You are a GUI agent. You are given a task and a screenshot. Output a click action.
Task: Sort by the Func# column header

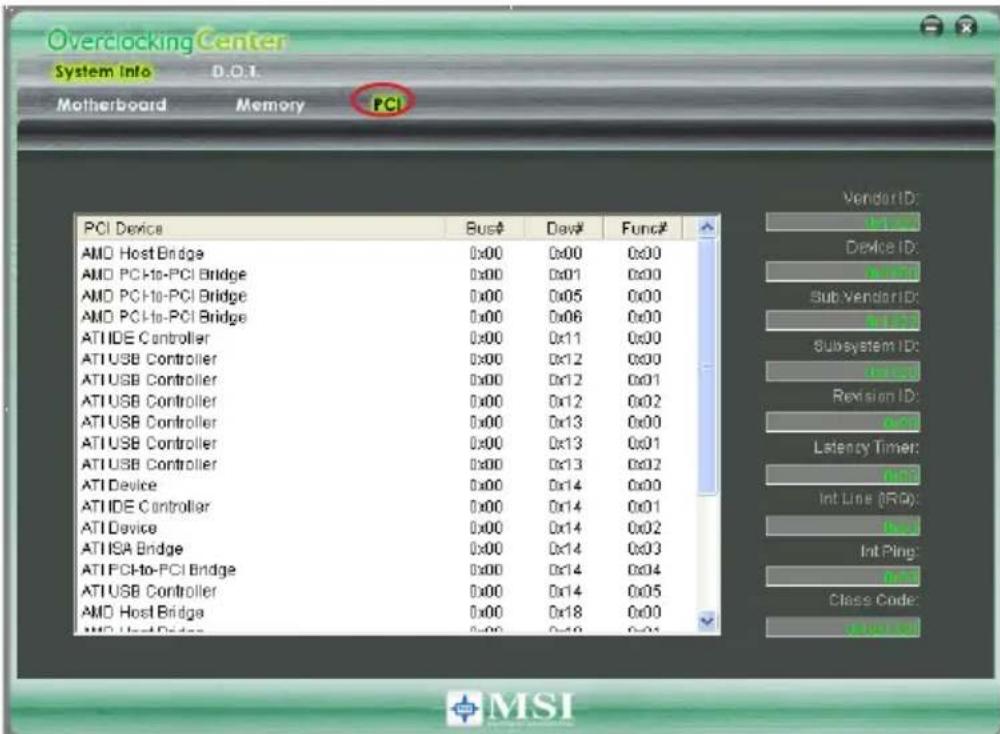coord(643,228)
